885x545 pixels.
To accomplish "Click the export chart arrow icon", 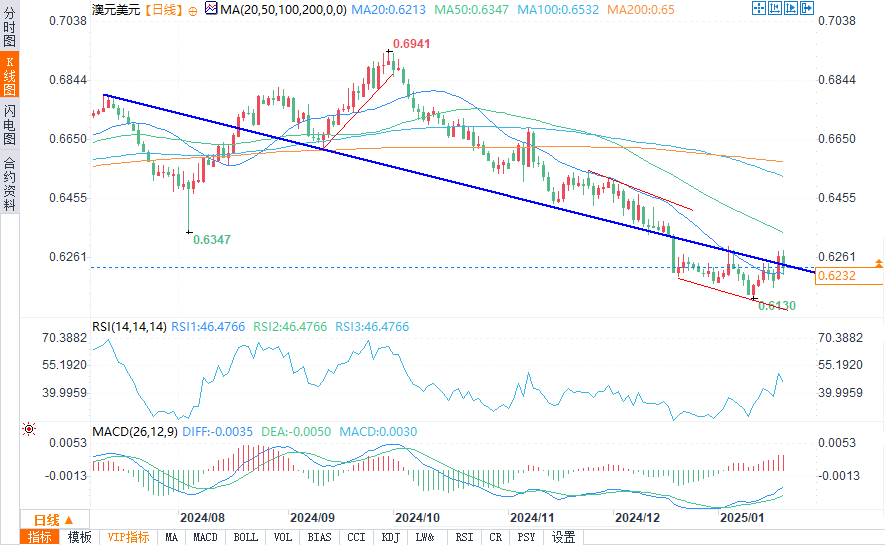I will pos(807,8).
